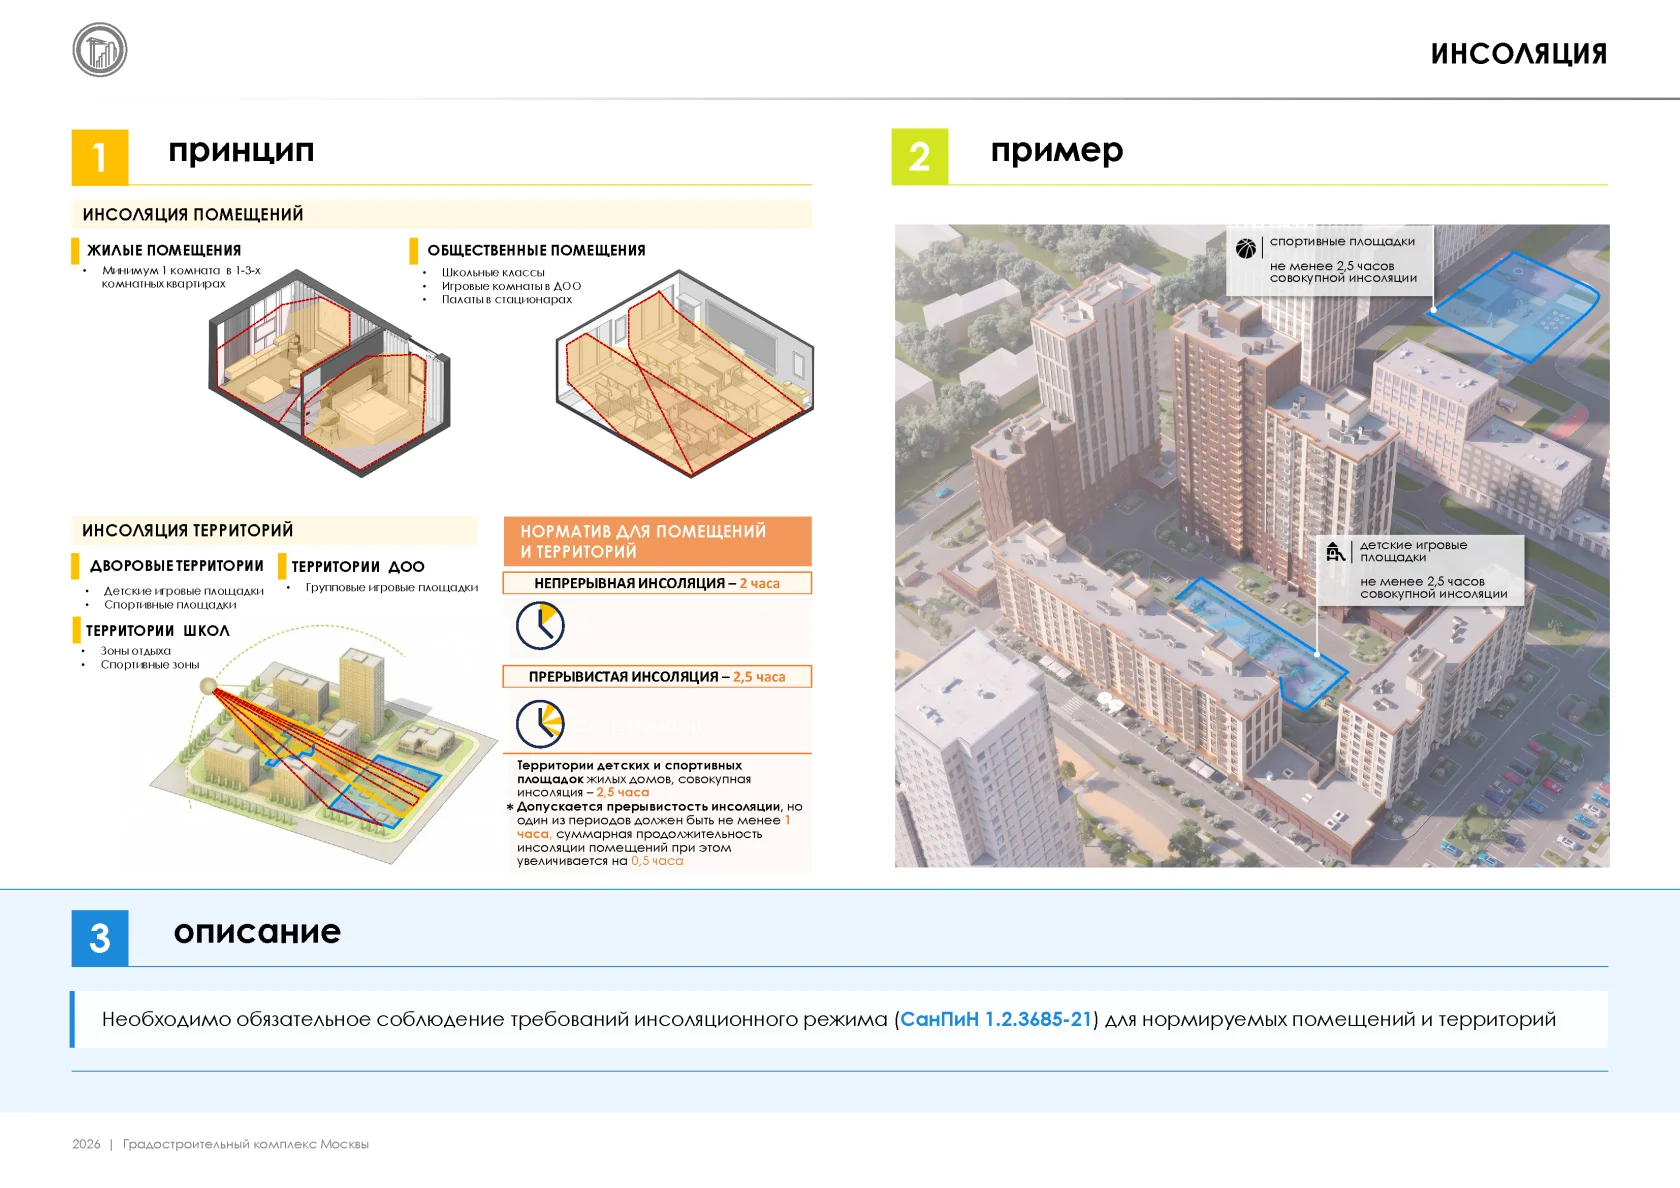Click the basketball icon beside спортивные площадки
Screen dimensions: 1680x1188
[x=1246, y=249]
